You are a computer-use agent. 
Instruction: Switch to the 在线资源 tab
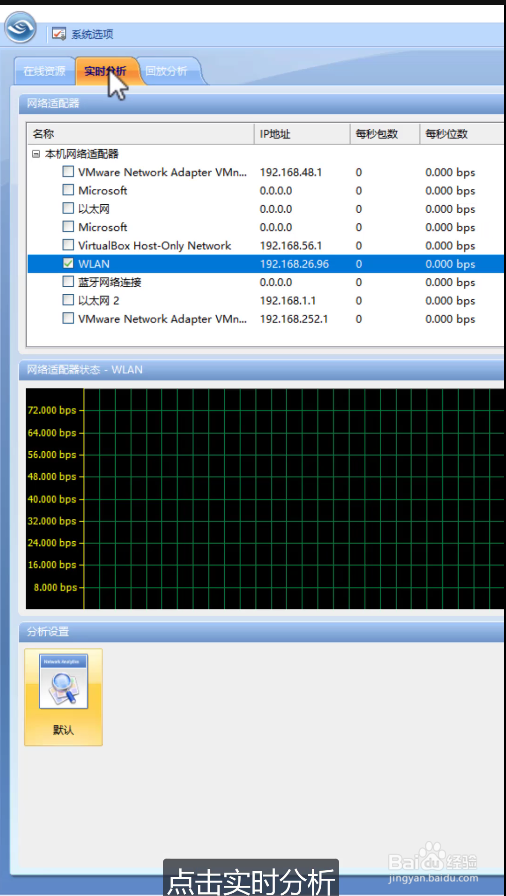pyautogui.click(x=44, y=71)
